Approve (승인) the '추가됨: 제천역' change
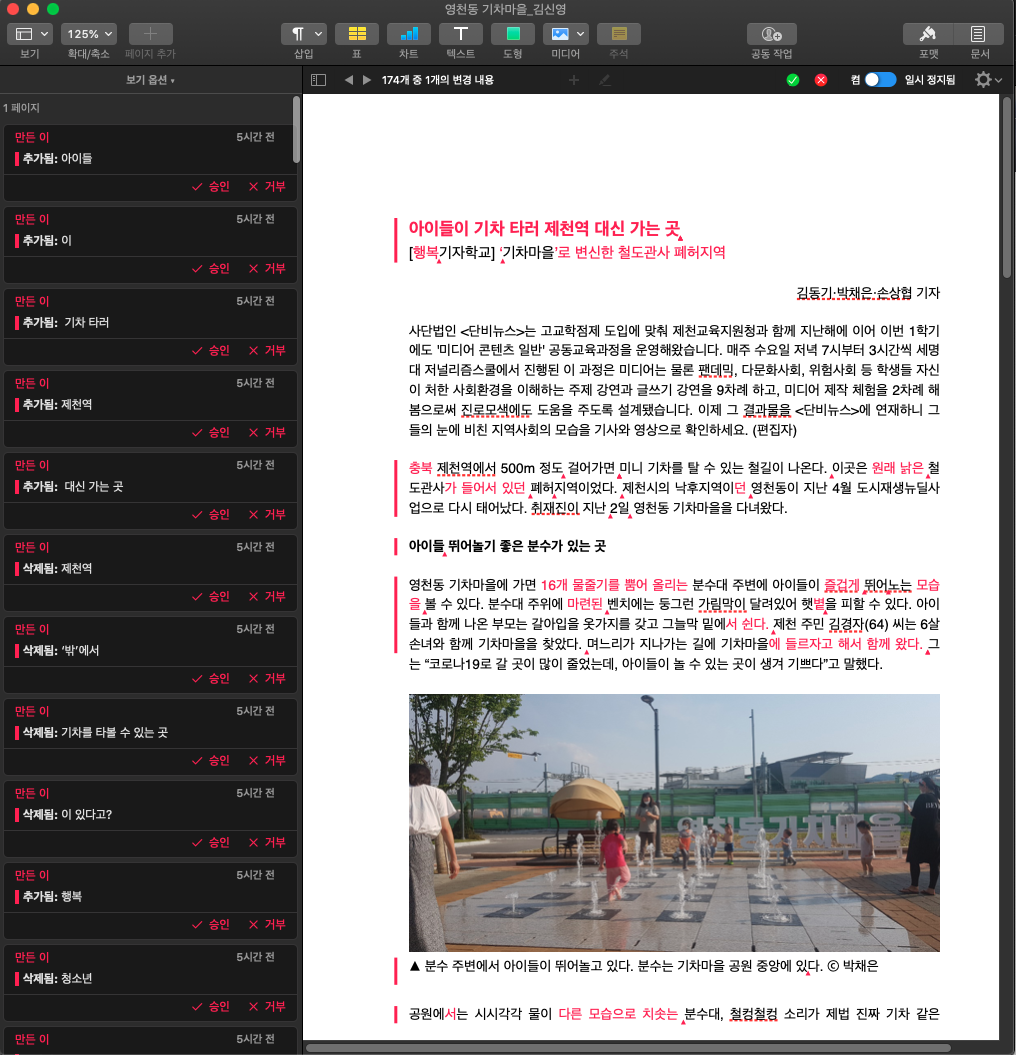This screenshot has width=1016, height=1055. pos(211,433)
